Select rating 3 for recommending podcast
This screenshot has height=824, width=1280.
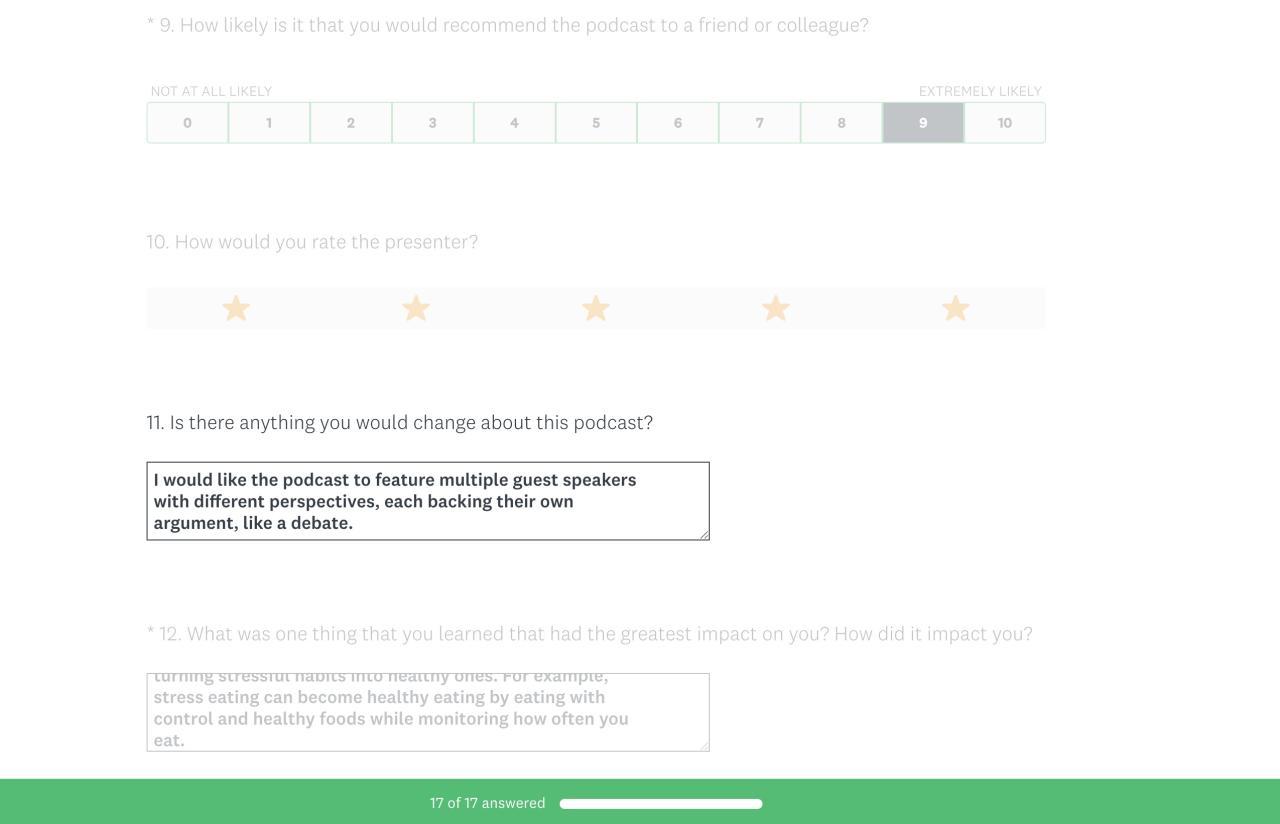pyautogui.click(x=433, y=123)
